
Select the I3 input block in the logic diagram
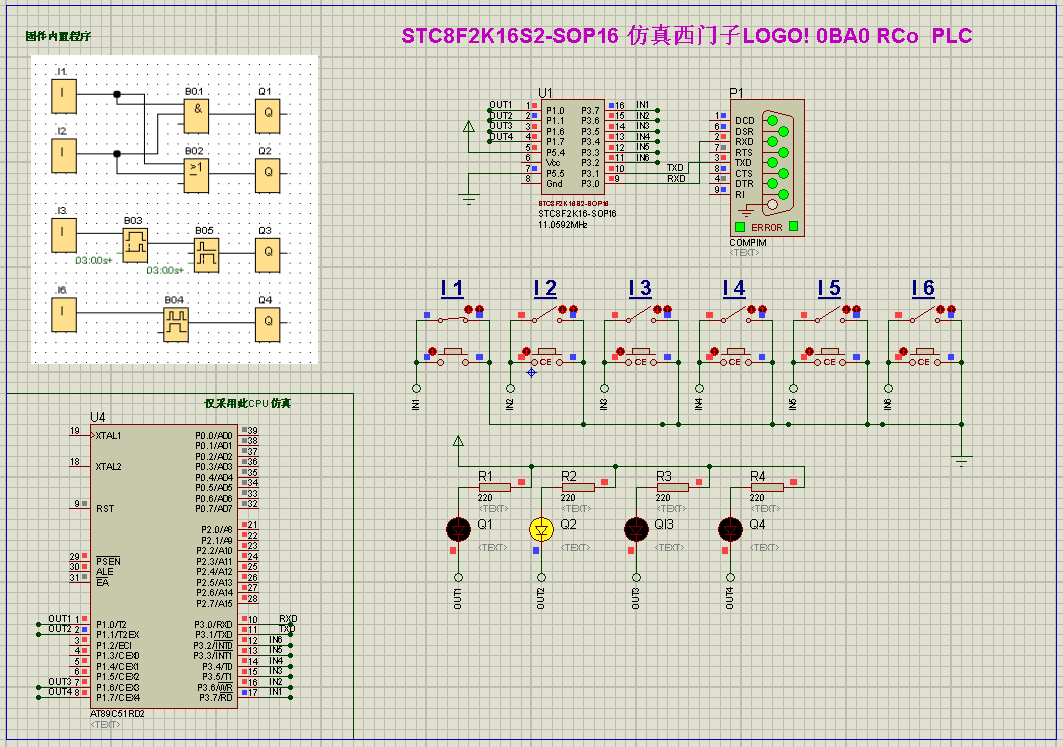(x=64, y=235)
